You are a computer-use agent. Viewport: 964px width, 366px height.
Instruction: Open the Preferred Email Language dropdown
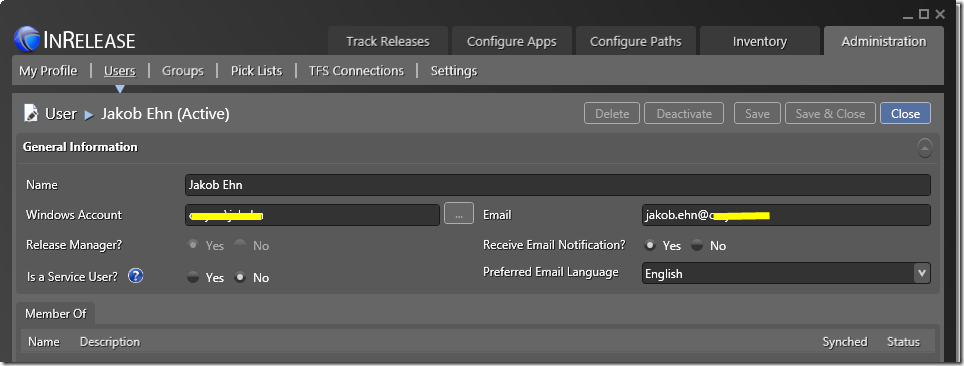[x=922, y=273]
